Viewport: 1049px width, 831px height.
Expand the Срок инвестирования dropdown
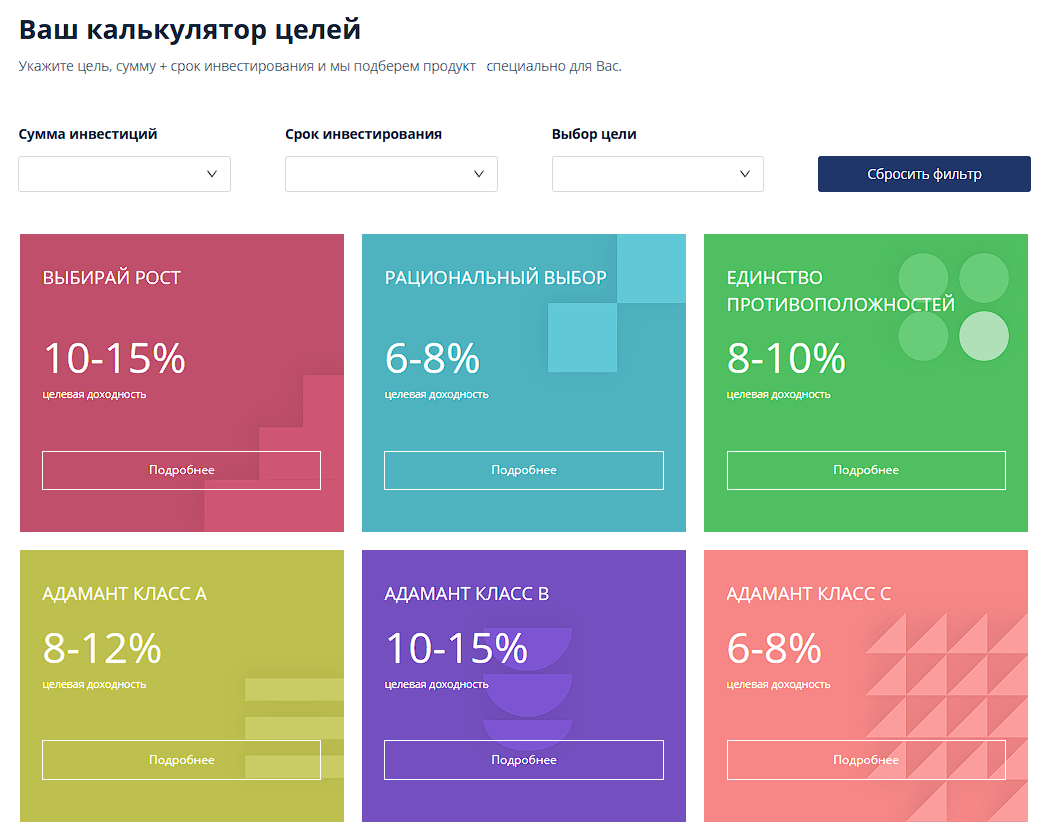tap(391, 174)
